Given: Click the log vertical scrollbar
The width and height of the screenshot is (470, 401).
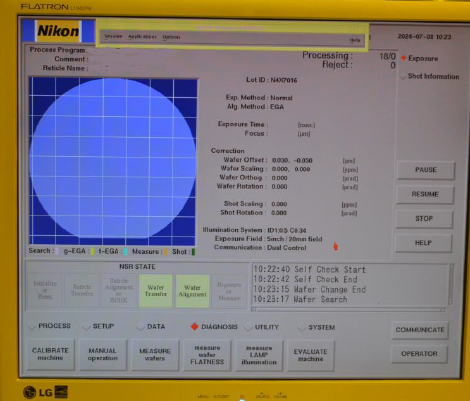Looking at the screenshot, I should coord(452,284).
